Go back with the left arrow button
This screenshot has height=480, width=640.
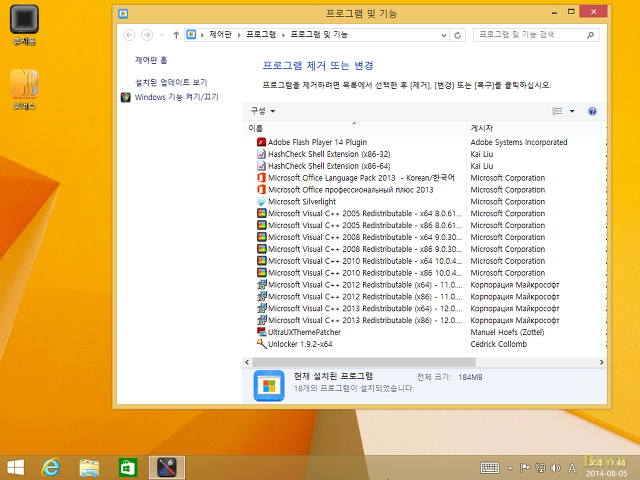(129, 35)
